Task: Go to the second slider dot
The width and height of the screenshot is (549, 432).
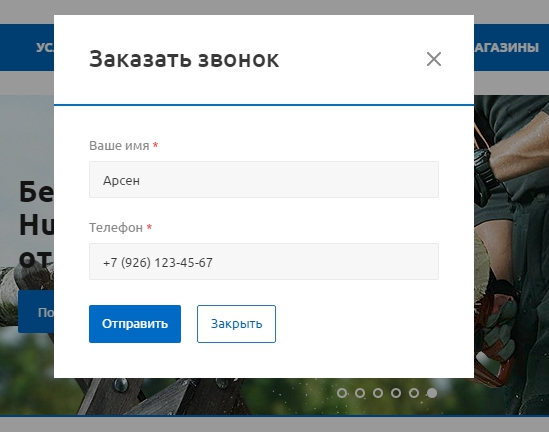Action: point(360,393)
